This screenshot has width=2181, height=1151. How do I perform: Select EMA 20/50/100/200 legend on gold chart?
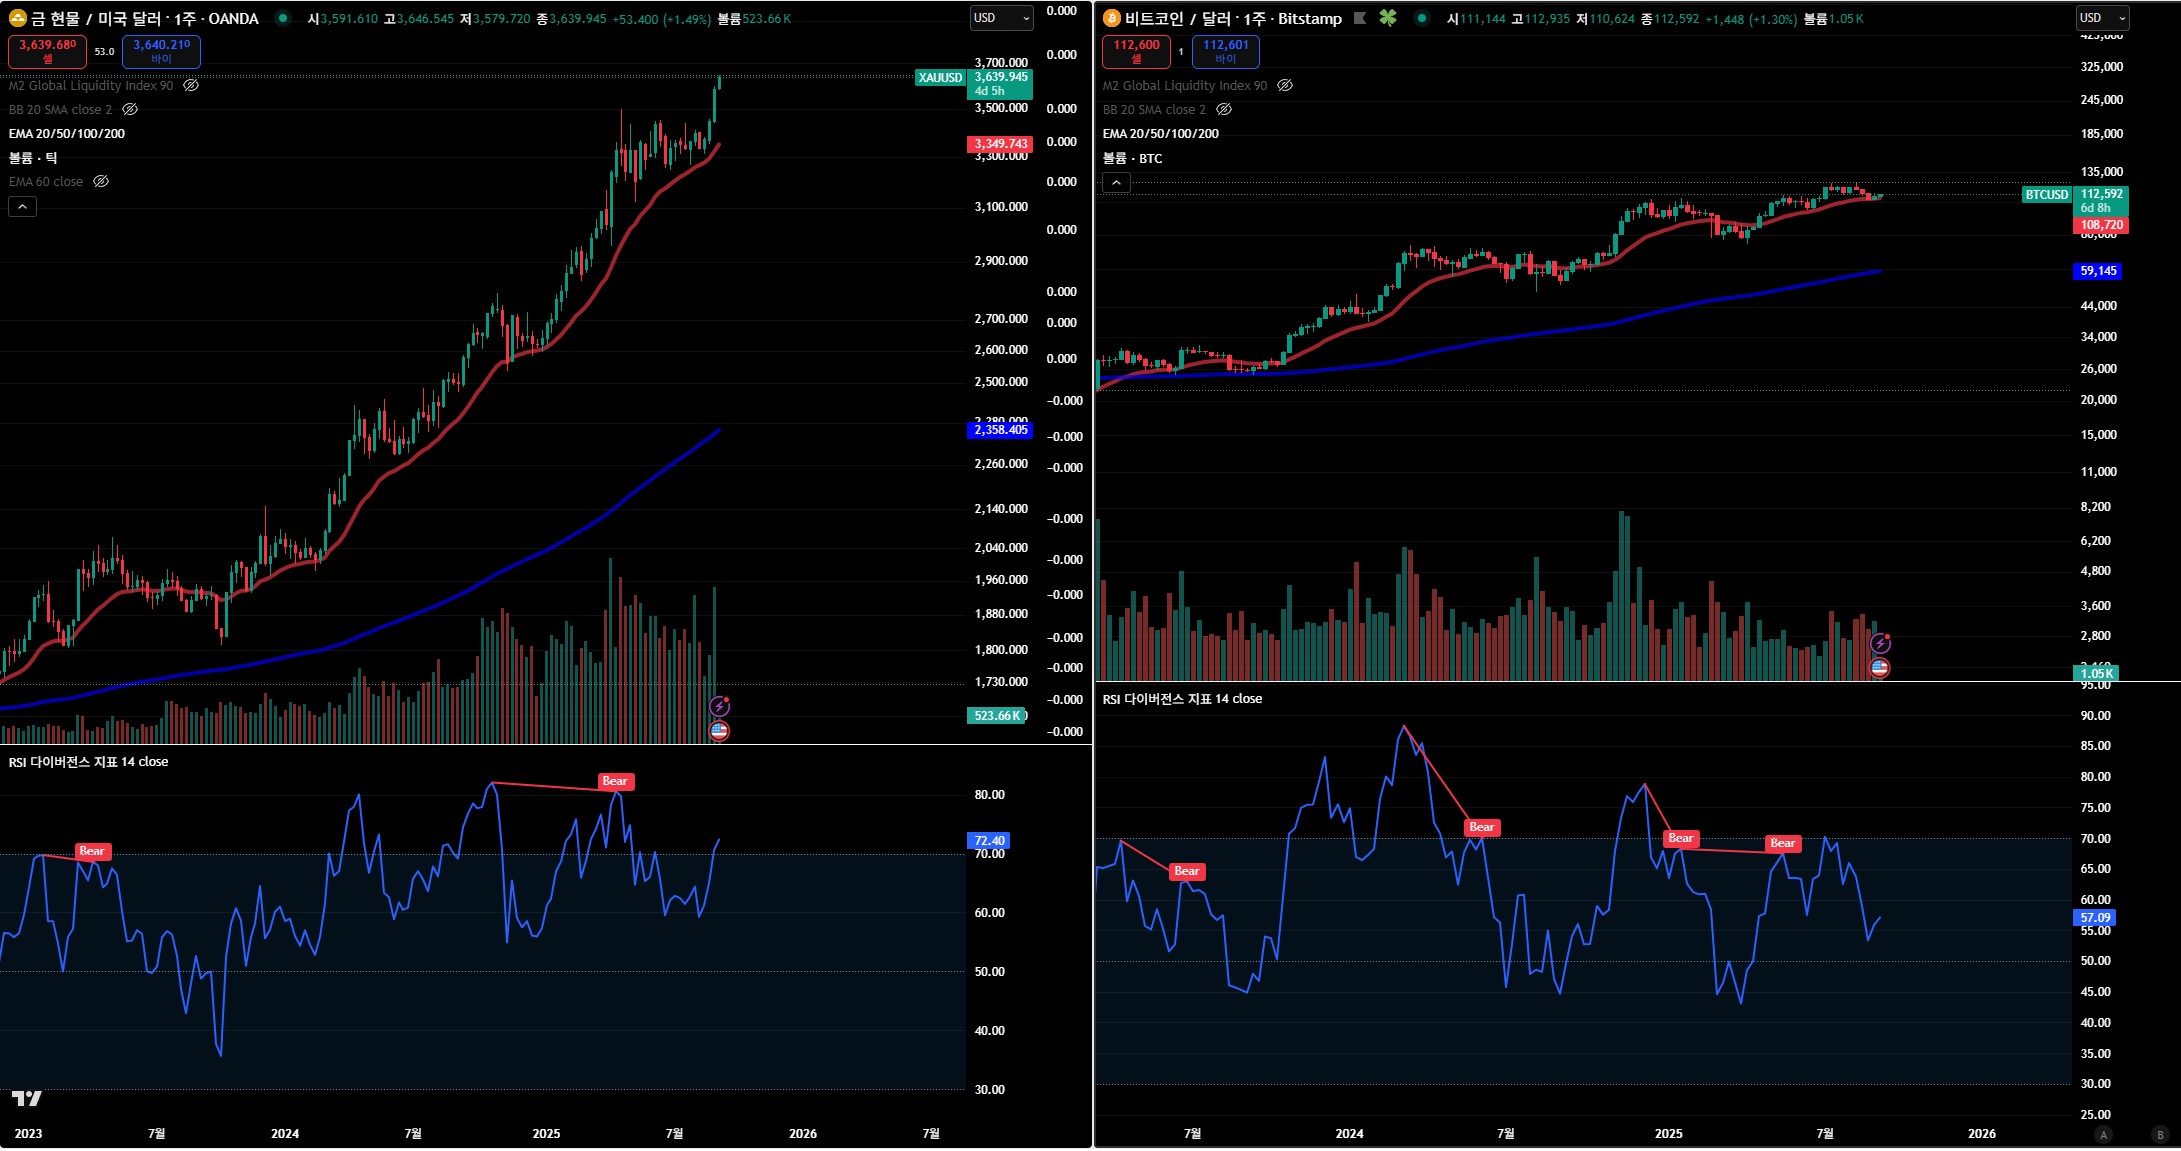tap(67, 134)
